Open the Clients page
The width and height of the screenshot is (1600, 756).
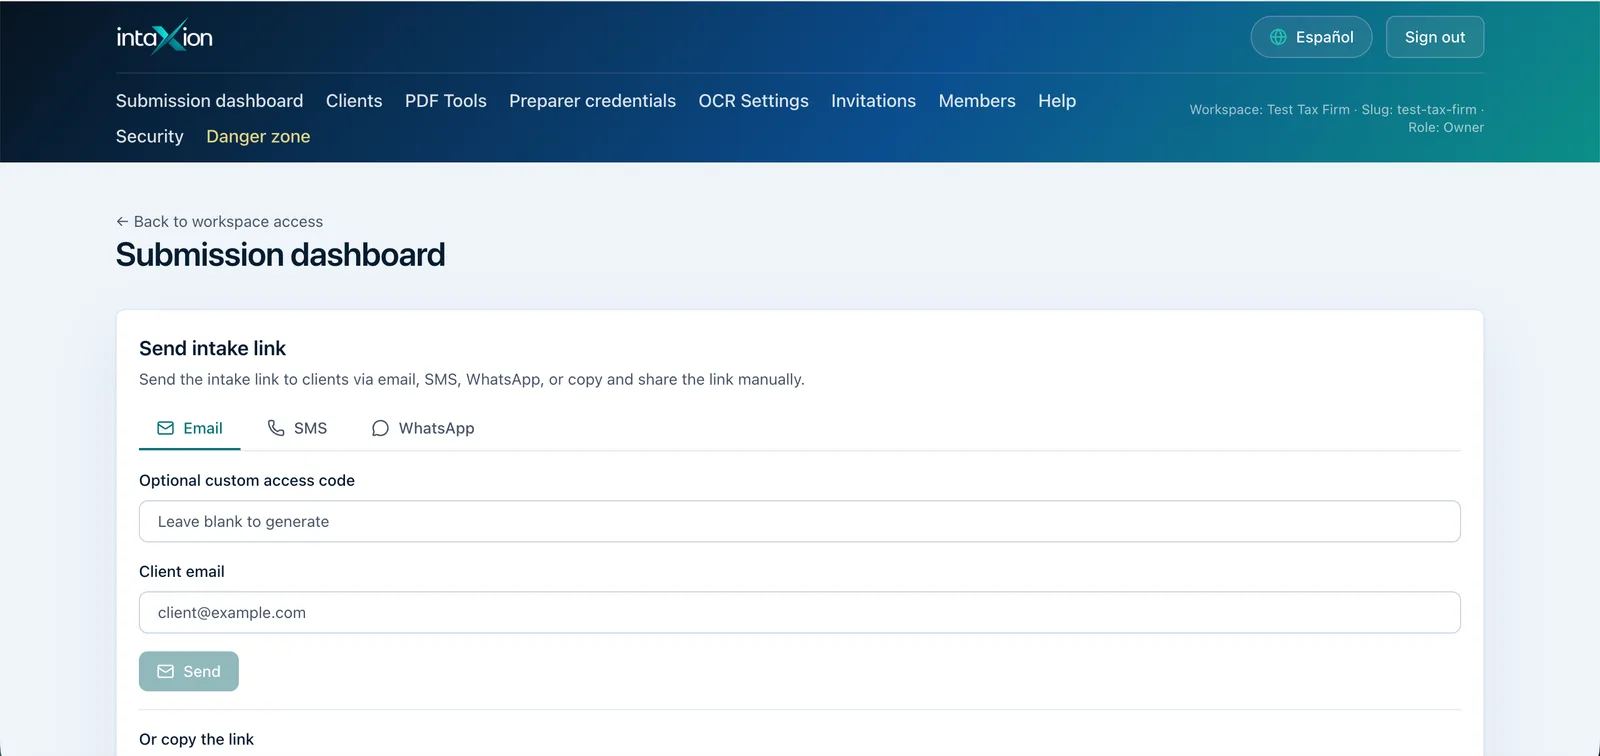click(354, 101)
